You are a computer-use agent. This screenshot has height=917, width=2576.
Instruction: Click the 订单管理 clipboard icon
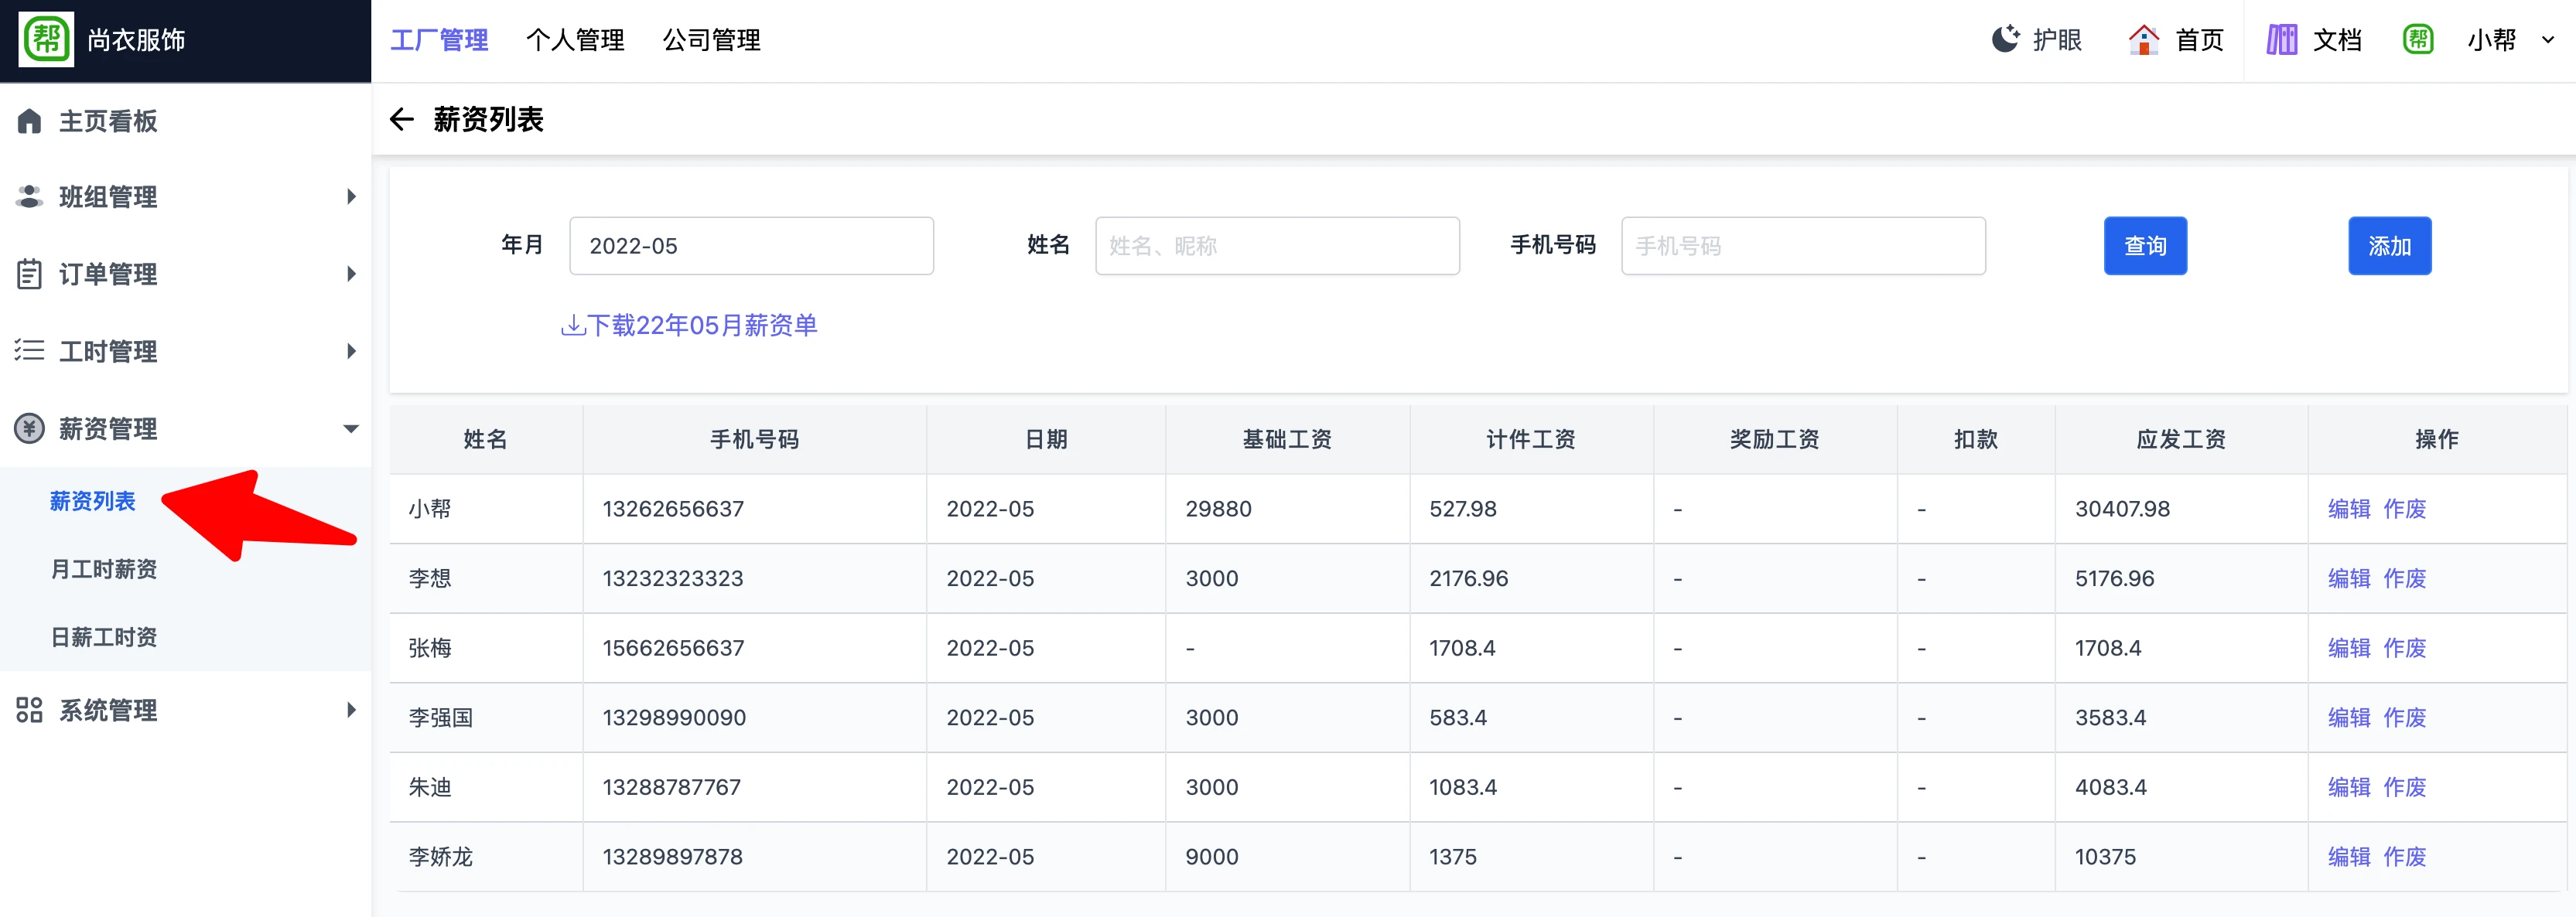(x=29, y=273)
